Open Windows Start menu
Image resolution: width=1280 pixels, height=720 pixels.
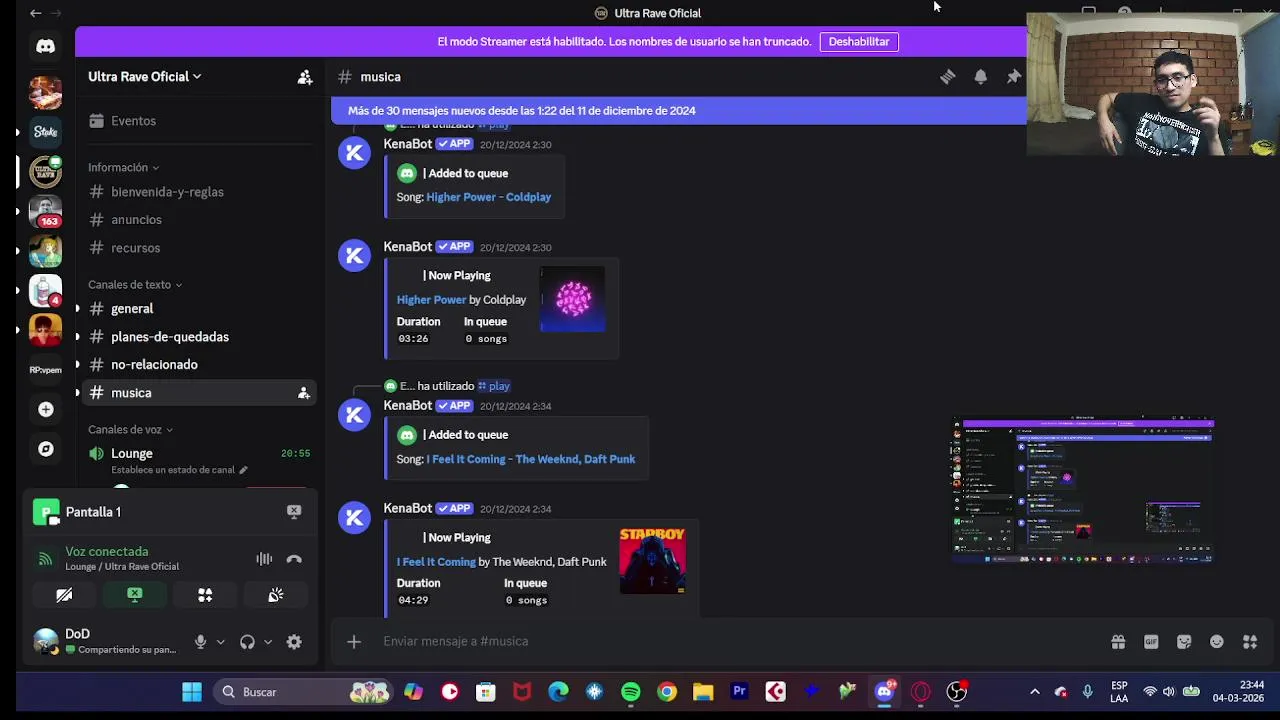point(192,692)
